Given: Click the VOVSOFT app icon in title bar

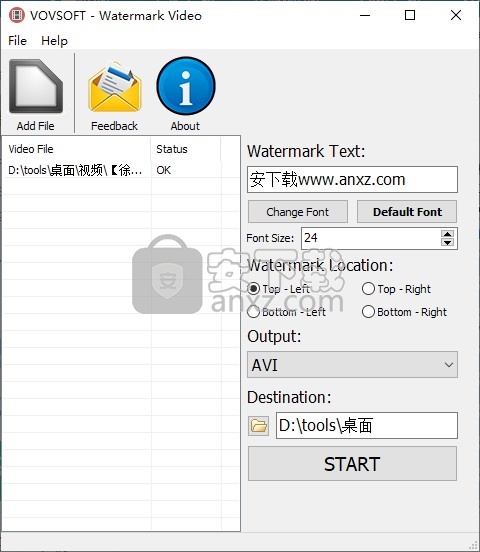Looking at the screenshot, I should [x=17, y=15].
